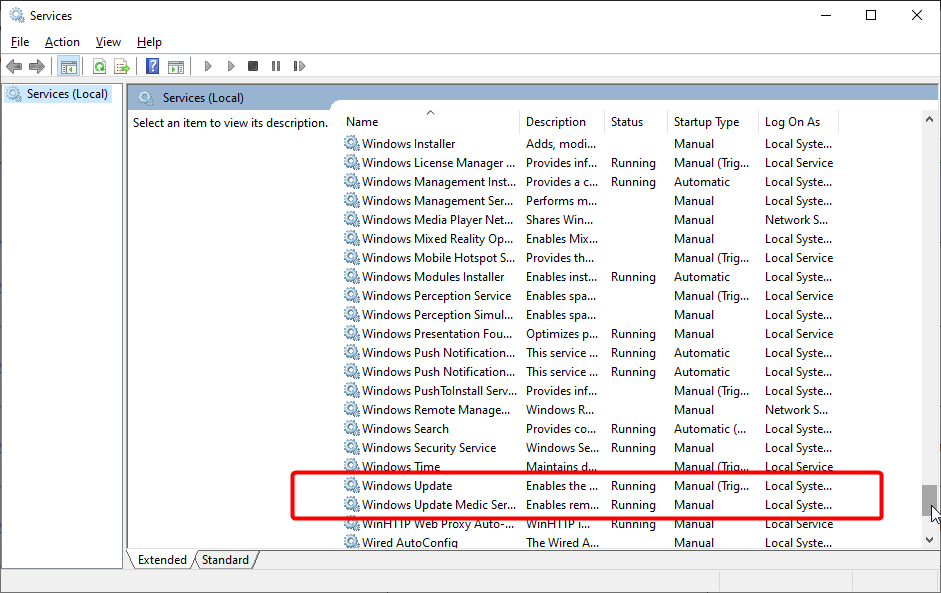The height and width of the screenshot is (593, 941).
Task: Open the View menu
Action: pyautogui.click(x=108, y=42)
